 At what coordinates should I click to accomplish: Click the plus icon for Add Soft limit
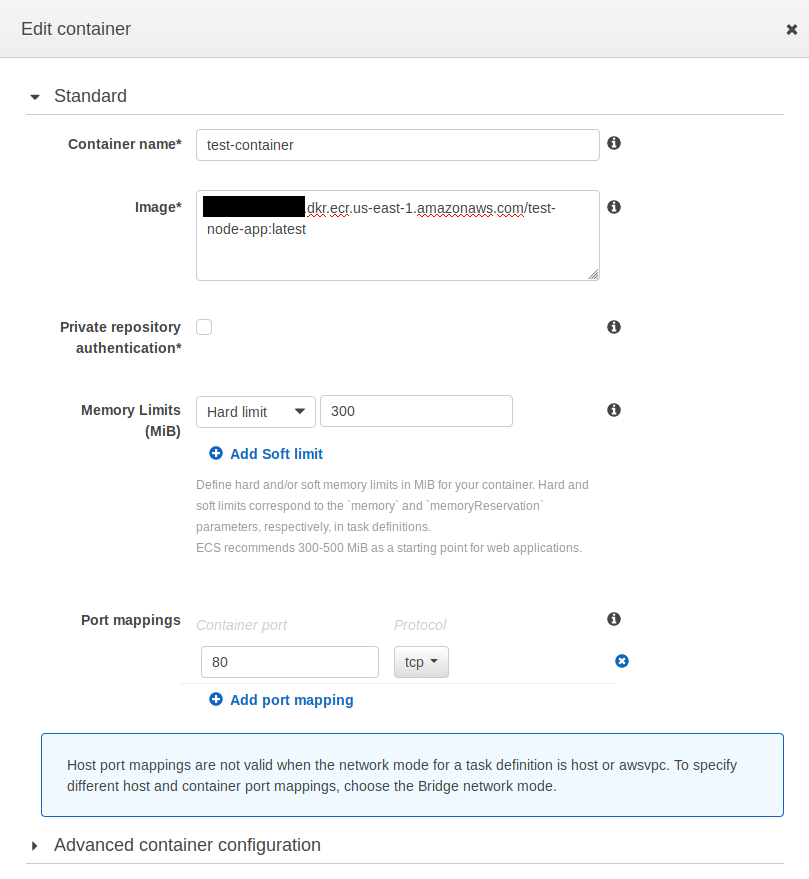[x=216, y=454]
